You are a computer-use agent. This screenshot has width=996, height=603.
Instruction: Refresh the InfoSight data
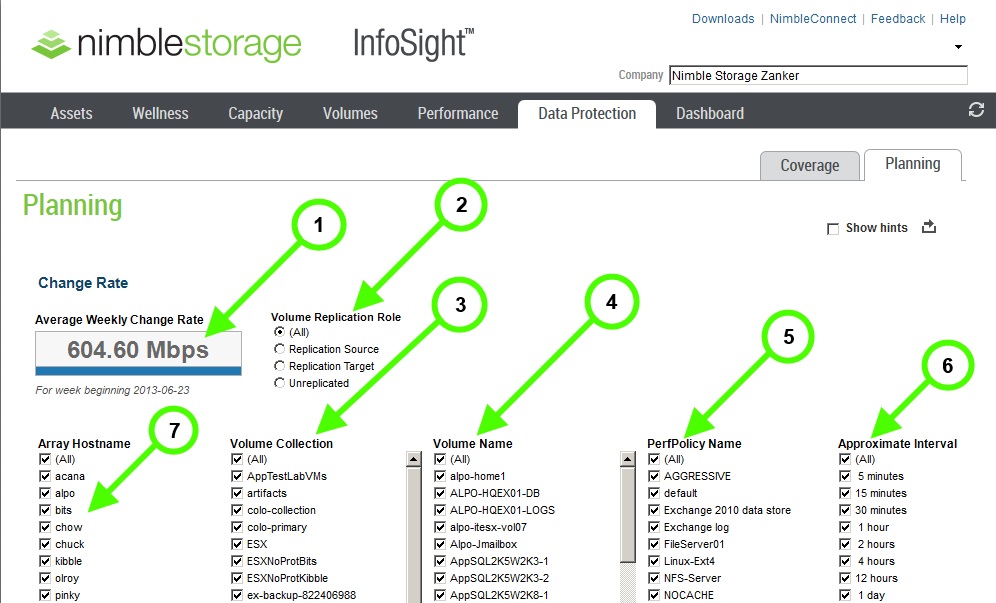(976, 110)
